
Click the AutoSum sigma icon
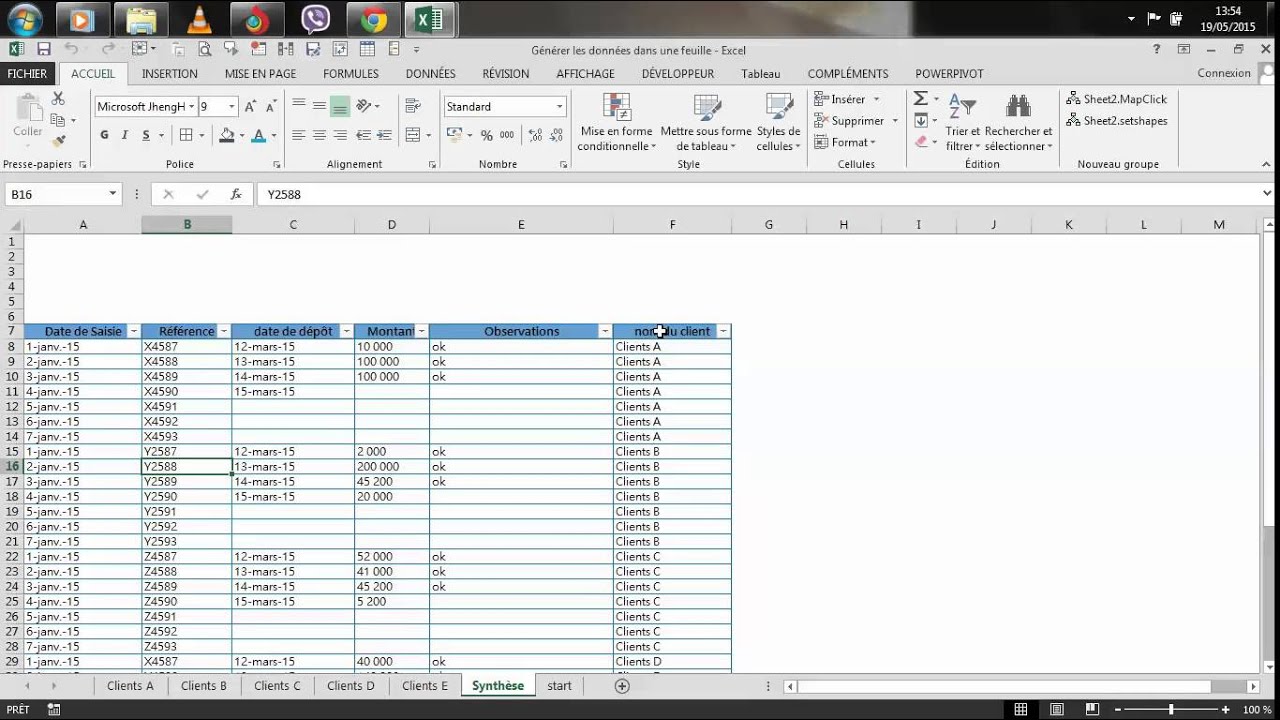pyautogui.click(x=920, y=98)
